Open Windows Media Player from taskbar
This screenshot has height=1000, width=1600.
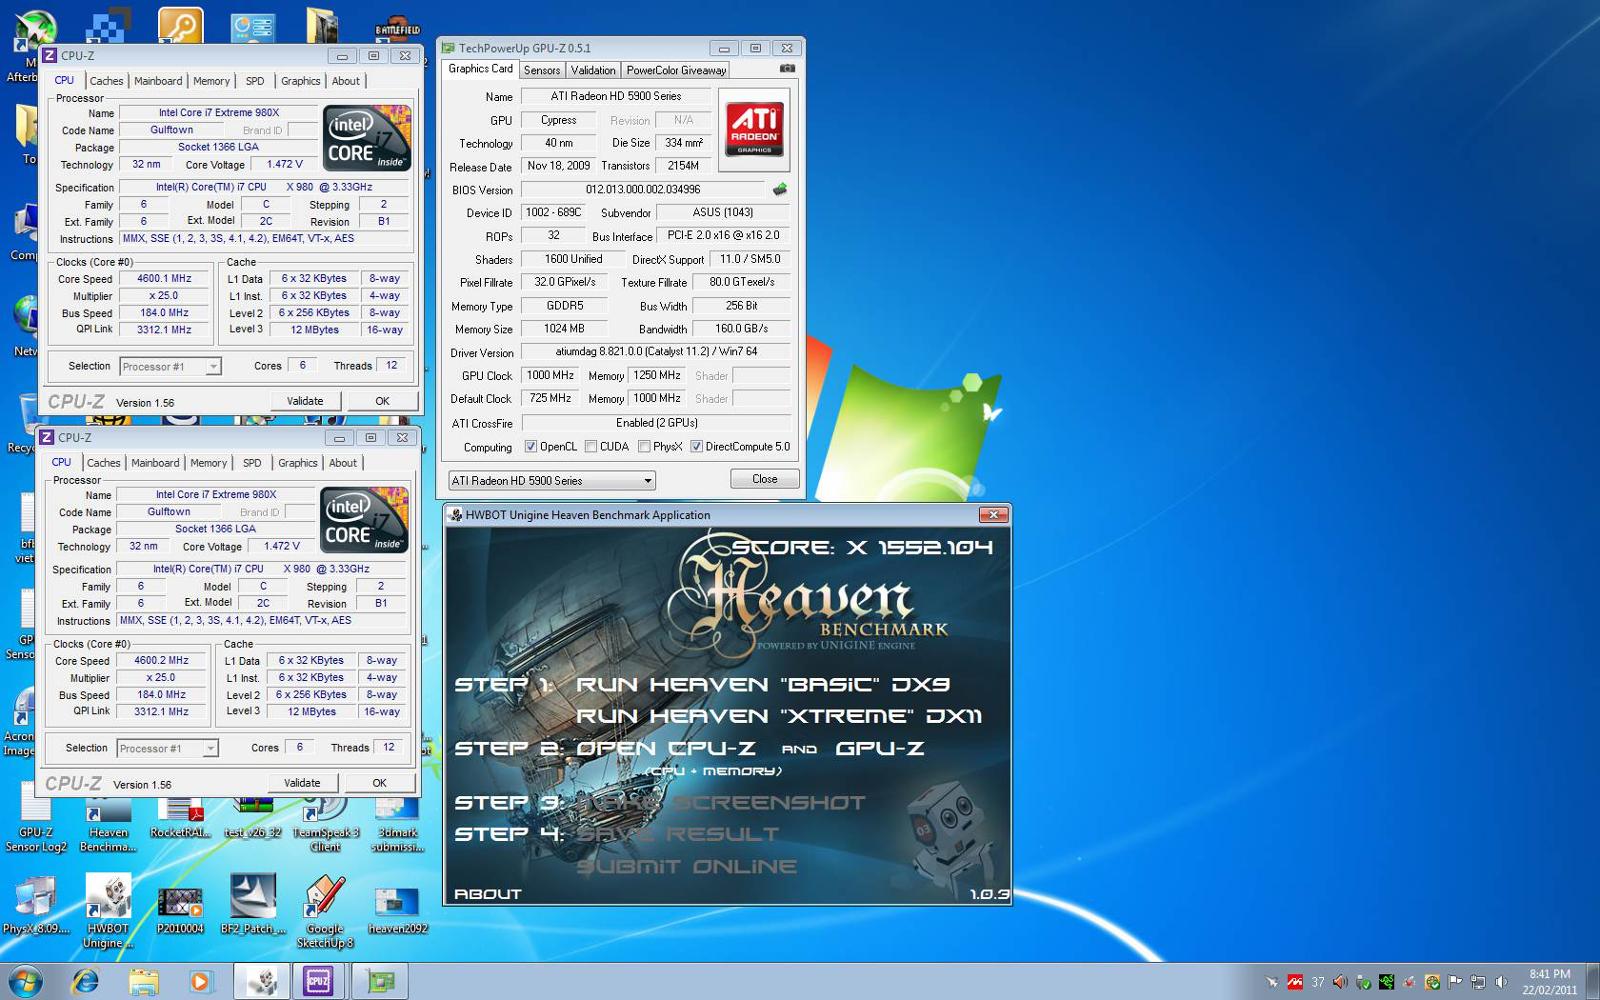(201, 981)
